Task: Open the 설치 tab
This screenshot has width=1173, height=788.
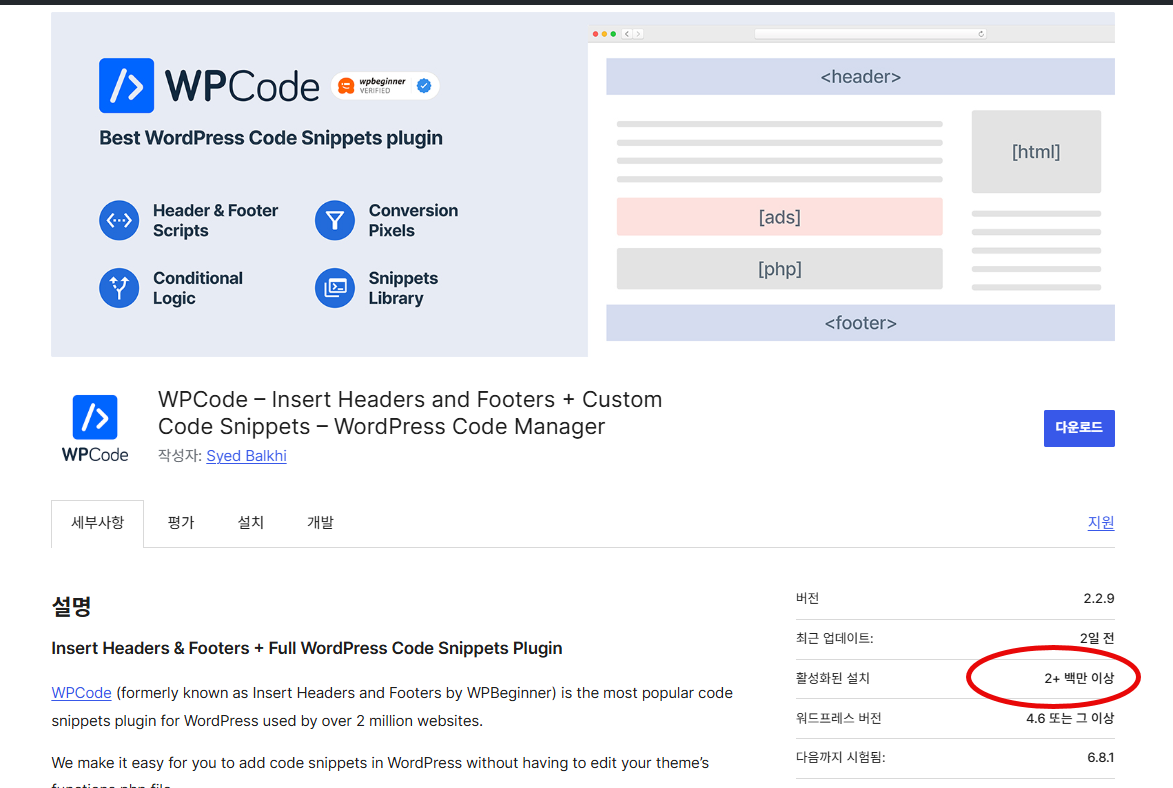Action: pyautogui.click(x=250, y=522)
